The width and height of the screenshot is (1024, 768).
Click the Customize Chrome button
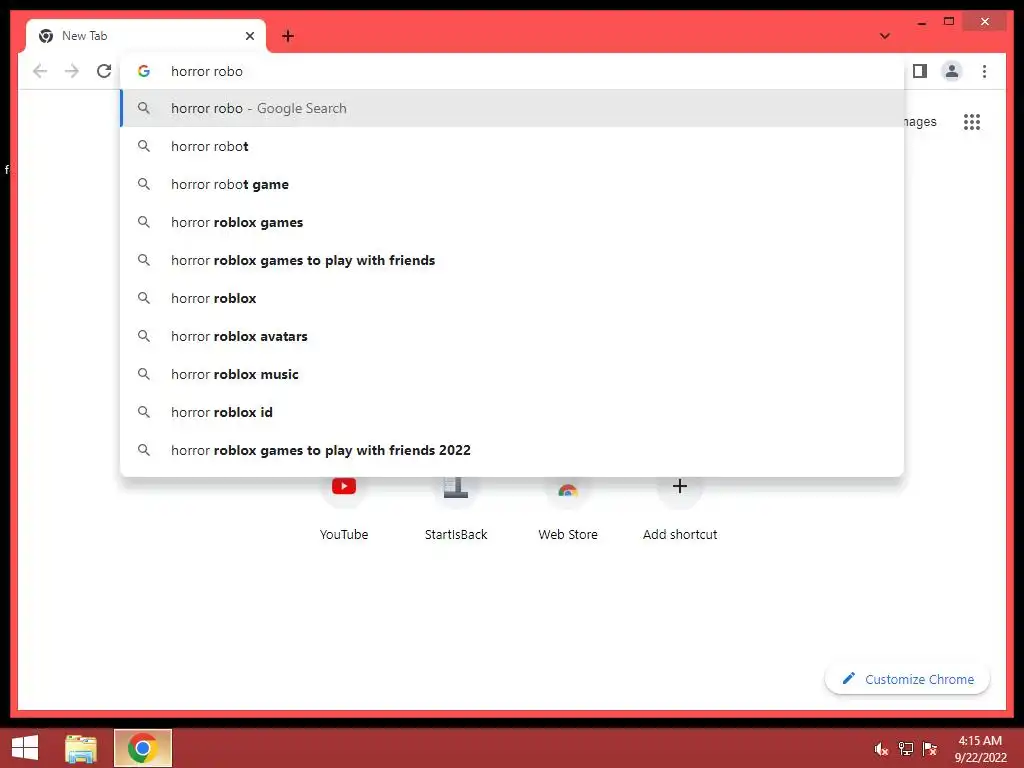(x=907, y=679)
